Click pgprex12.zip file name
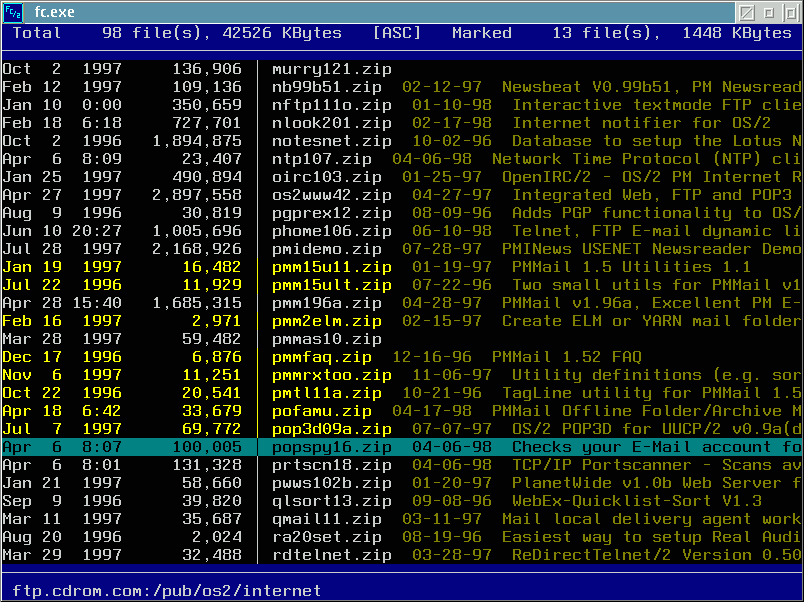 tap(332, 213)
